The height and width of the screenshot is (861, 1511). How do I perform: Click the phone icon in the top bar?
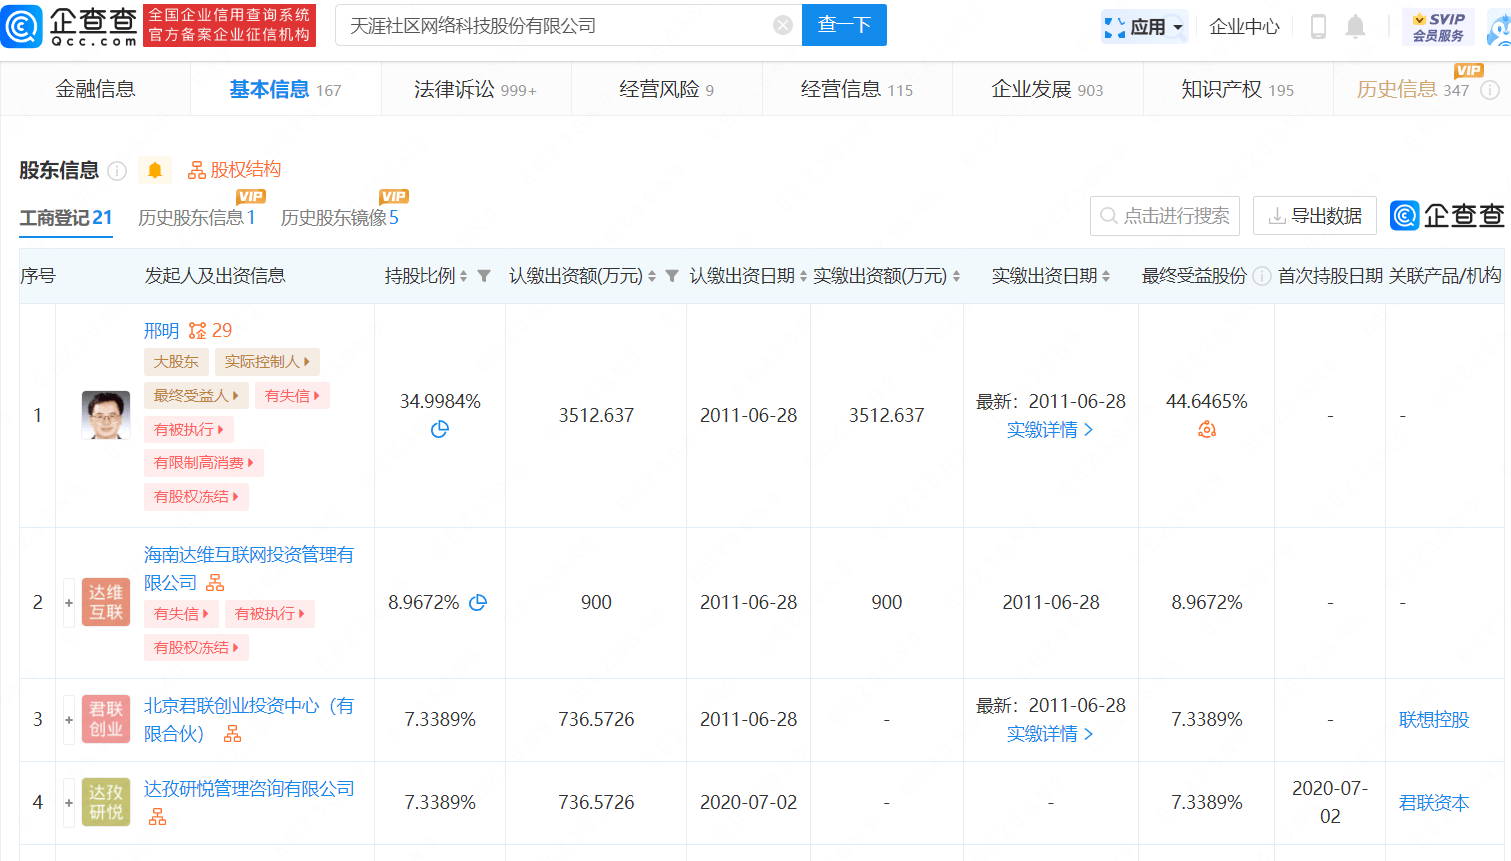point(1318,26)
